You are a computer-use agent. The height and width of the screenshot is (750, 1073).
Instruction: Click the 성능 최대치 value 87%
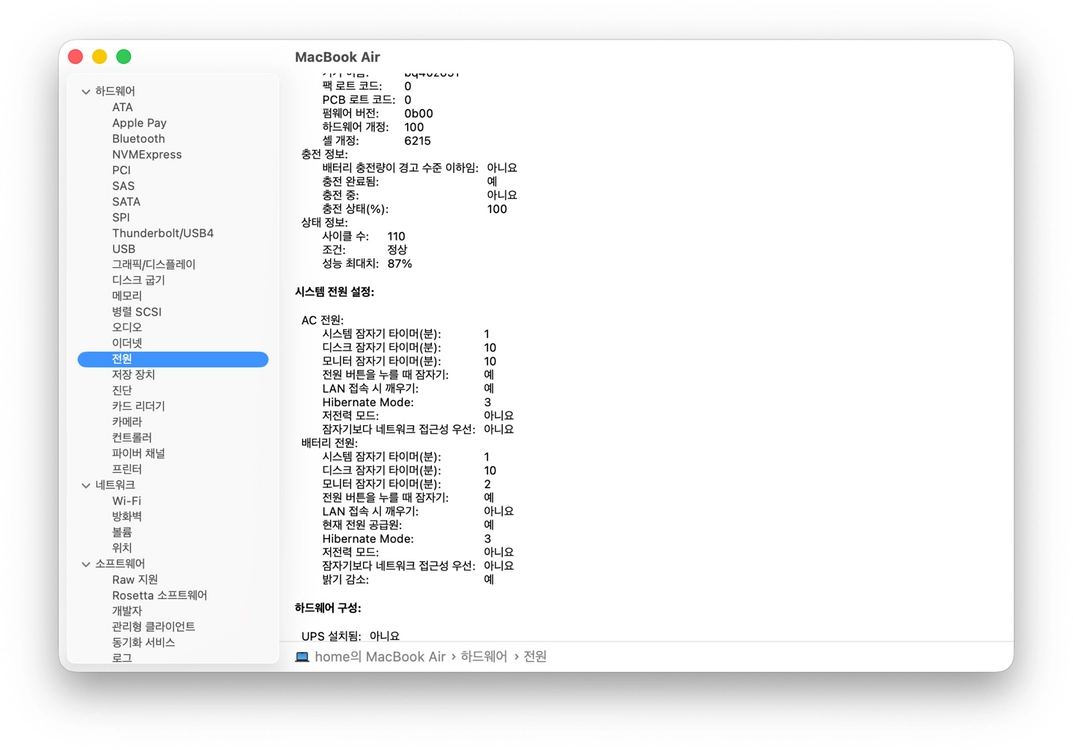click(400, 264)
